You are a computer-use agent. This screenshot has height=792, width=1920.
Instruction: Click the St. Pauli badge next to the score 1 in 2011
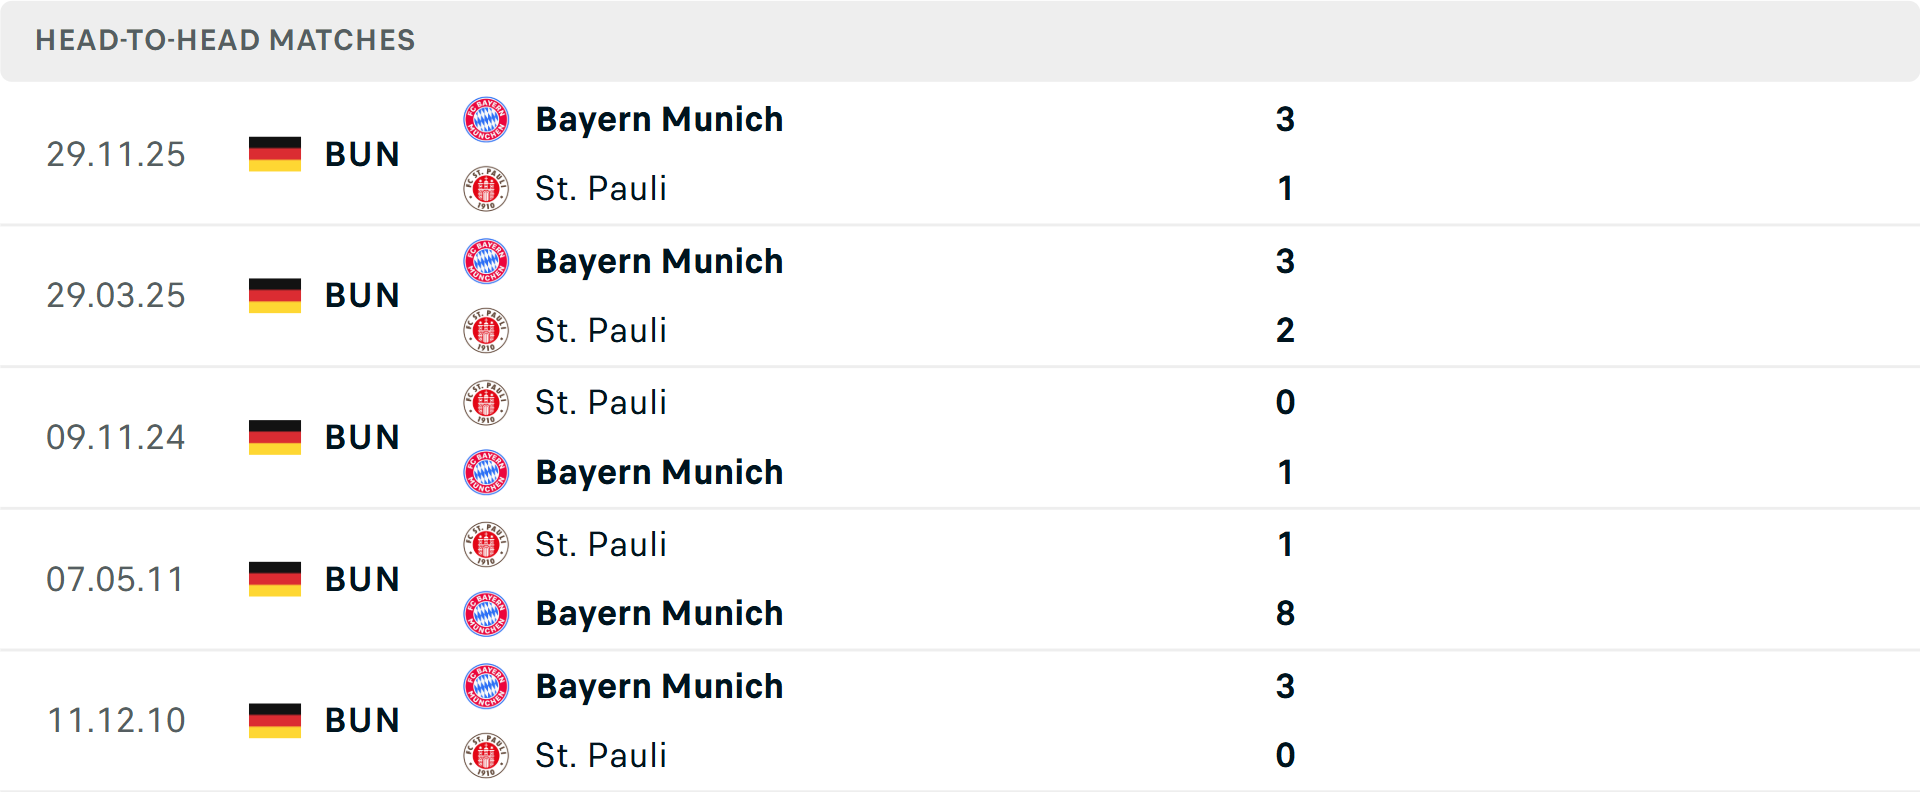pyautogui.click(x=487, y=544)
